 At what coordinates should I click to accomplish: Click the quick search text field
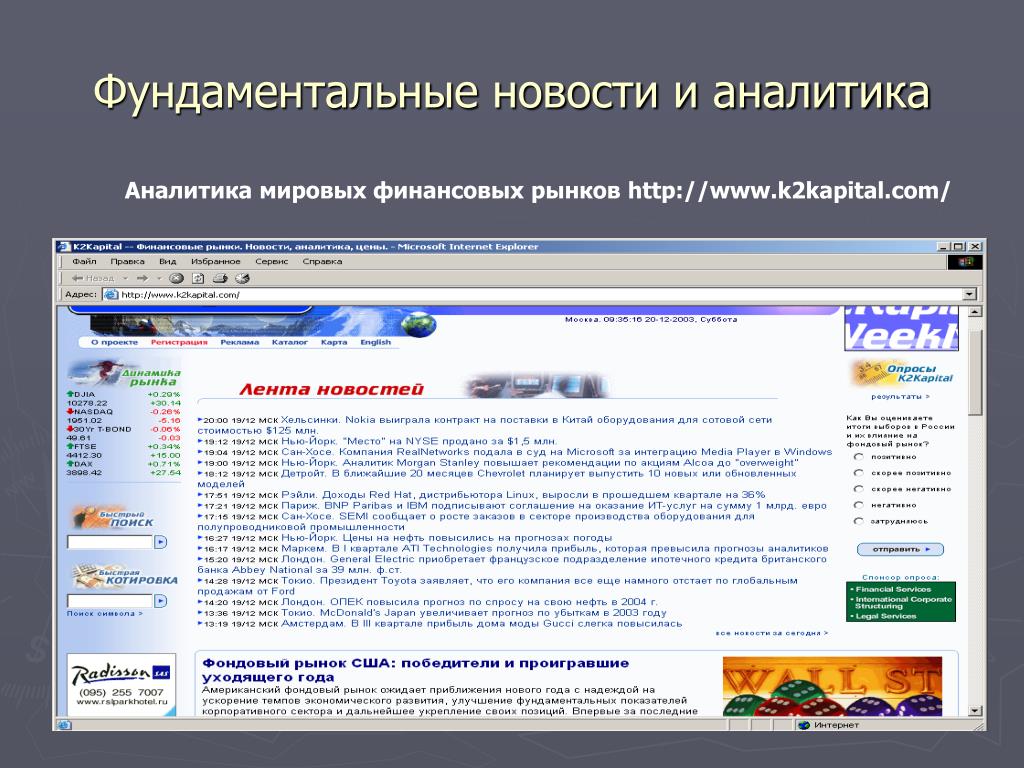[110, 542]
